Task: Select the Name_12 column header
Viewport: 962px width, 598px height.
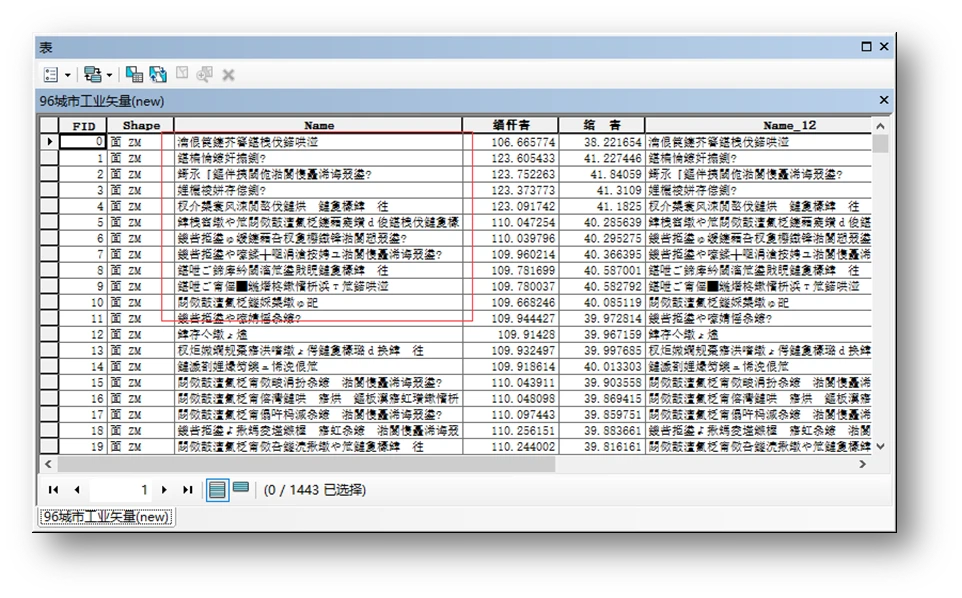Action: pyautogui.click(x=758, y=125)
